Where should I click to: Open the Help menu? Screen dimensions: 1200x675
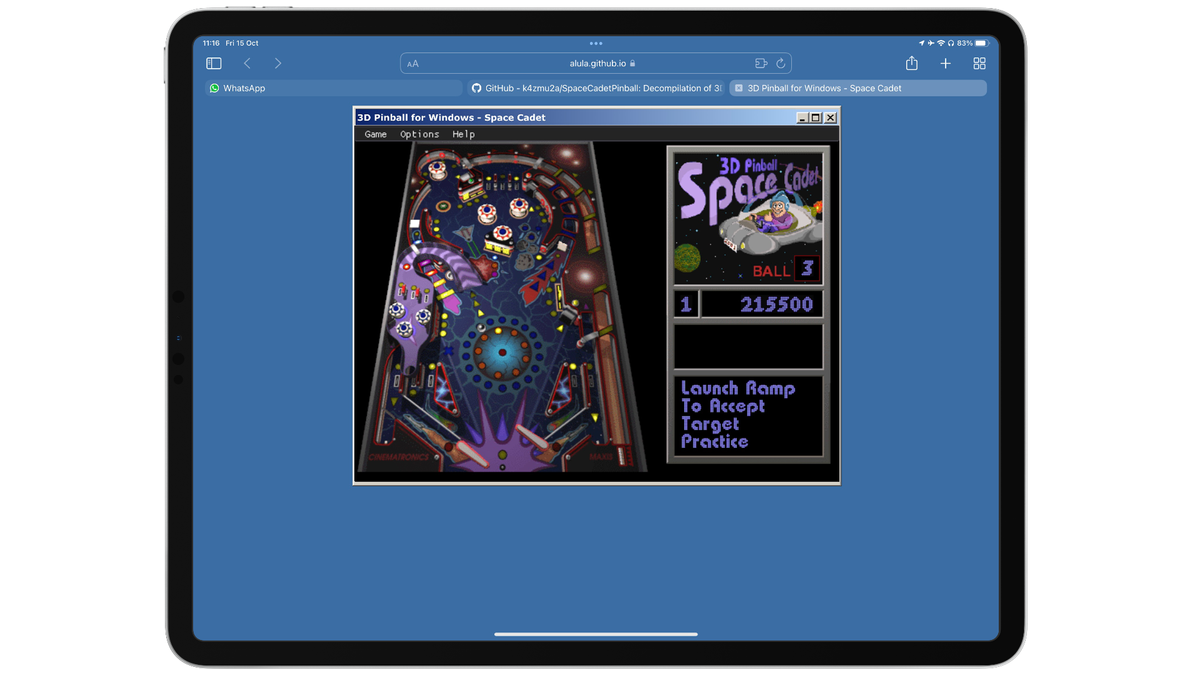point(463,133)
